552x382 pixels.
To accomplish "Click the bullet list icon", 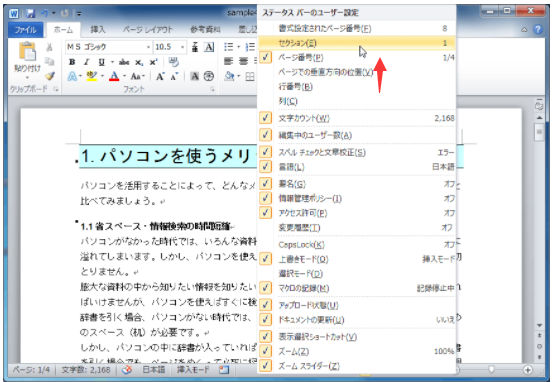I will (x=228, y=47).
